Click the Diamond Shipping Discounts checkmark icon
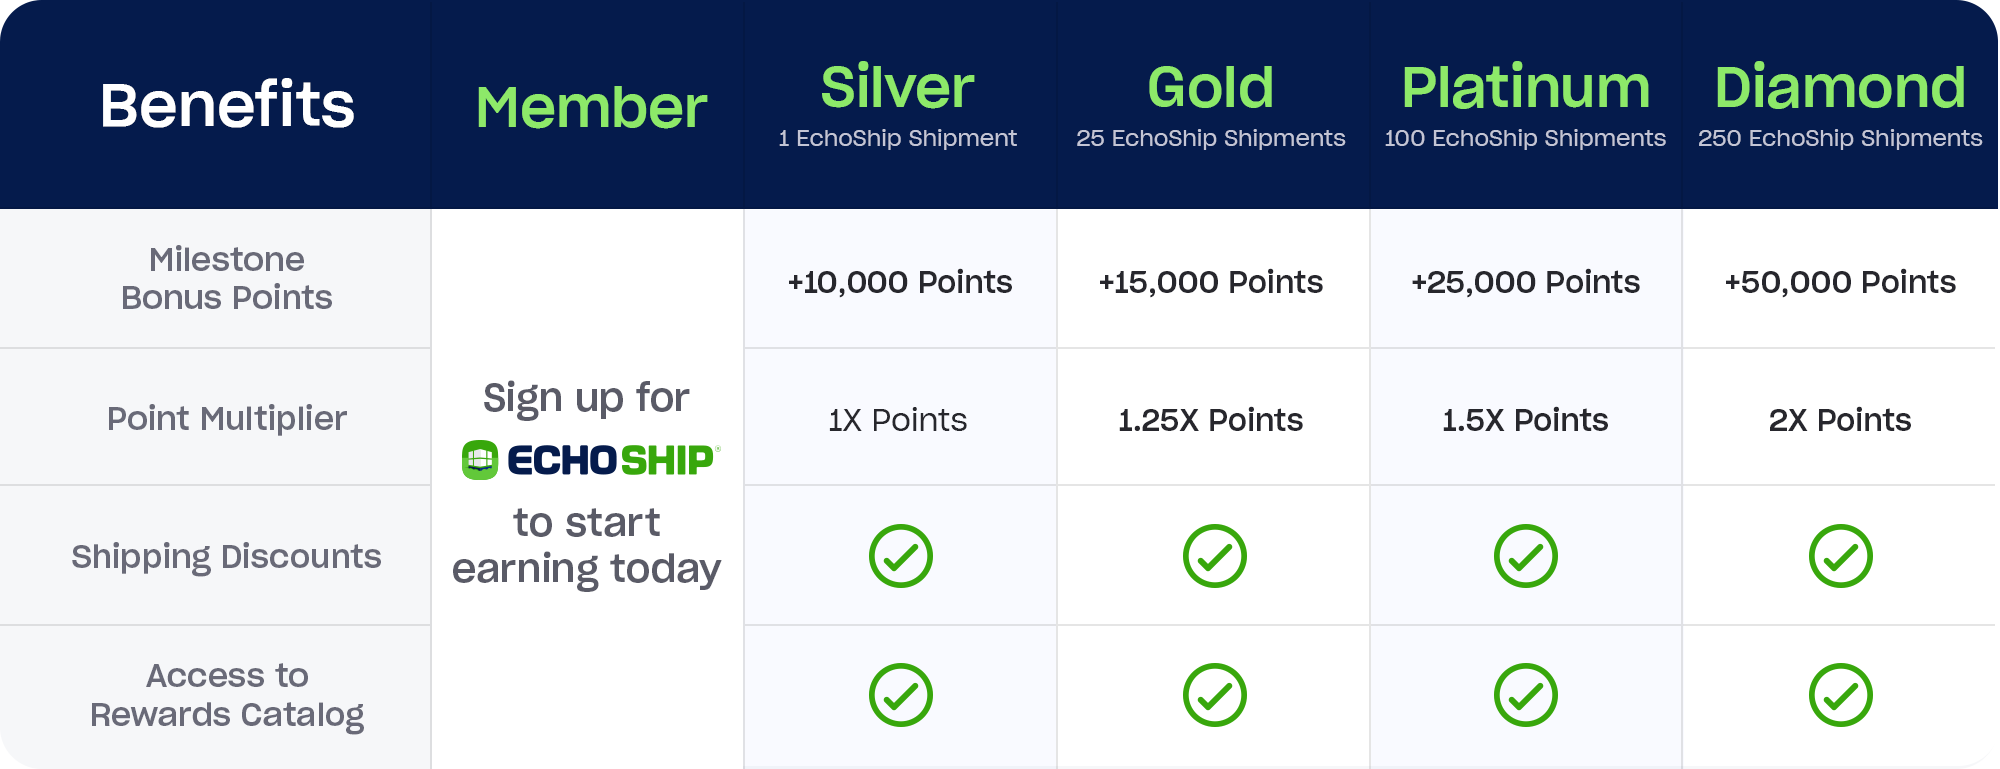This screenshot has height=769, width=2000. tap(1840, 556)
